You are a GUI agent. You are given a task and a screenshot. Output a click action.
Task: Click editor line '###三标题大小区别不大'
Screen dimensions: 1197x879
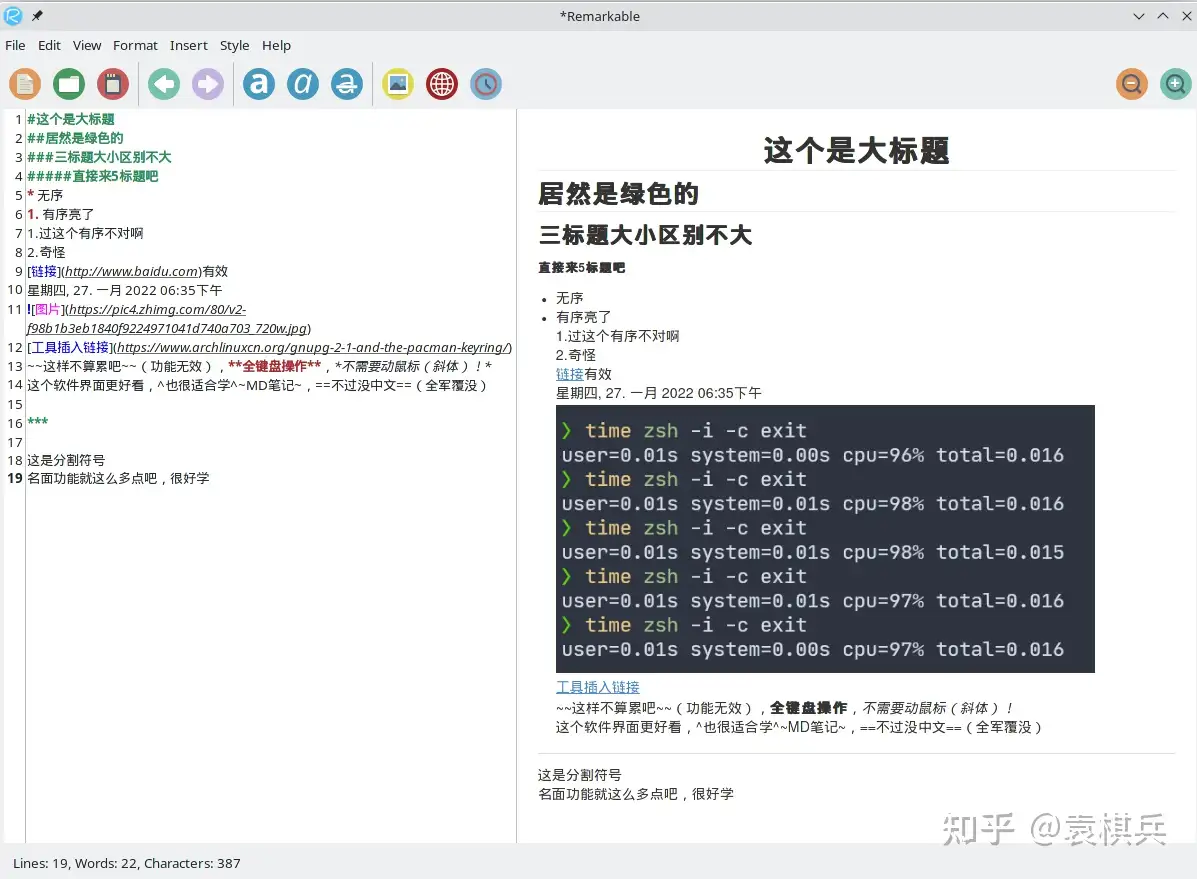(x=99, y=157)
